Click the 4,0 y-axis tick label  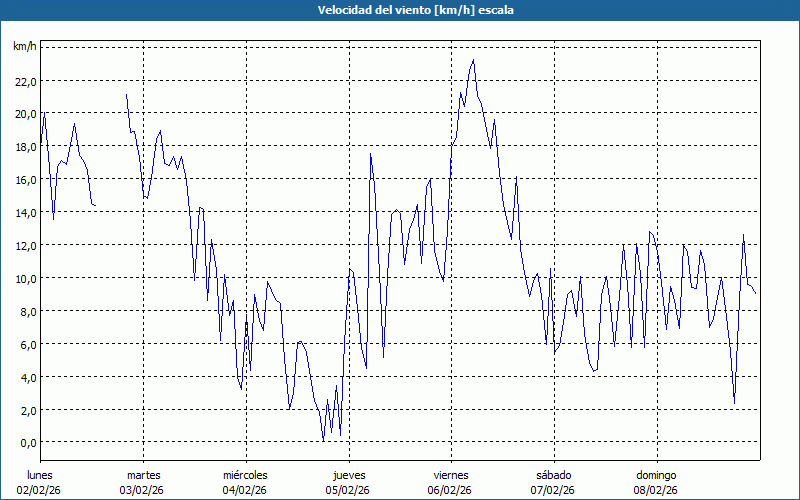coord(28,377)
